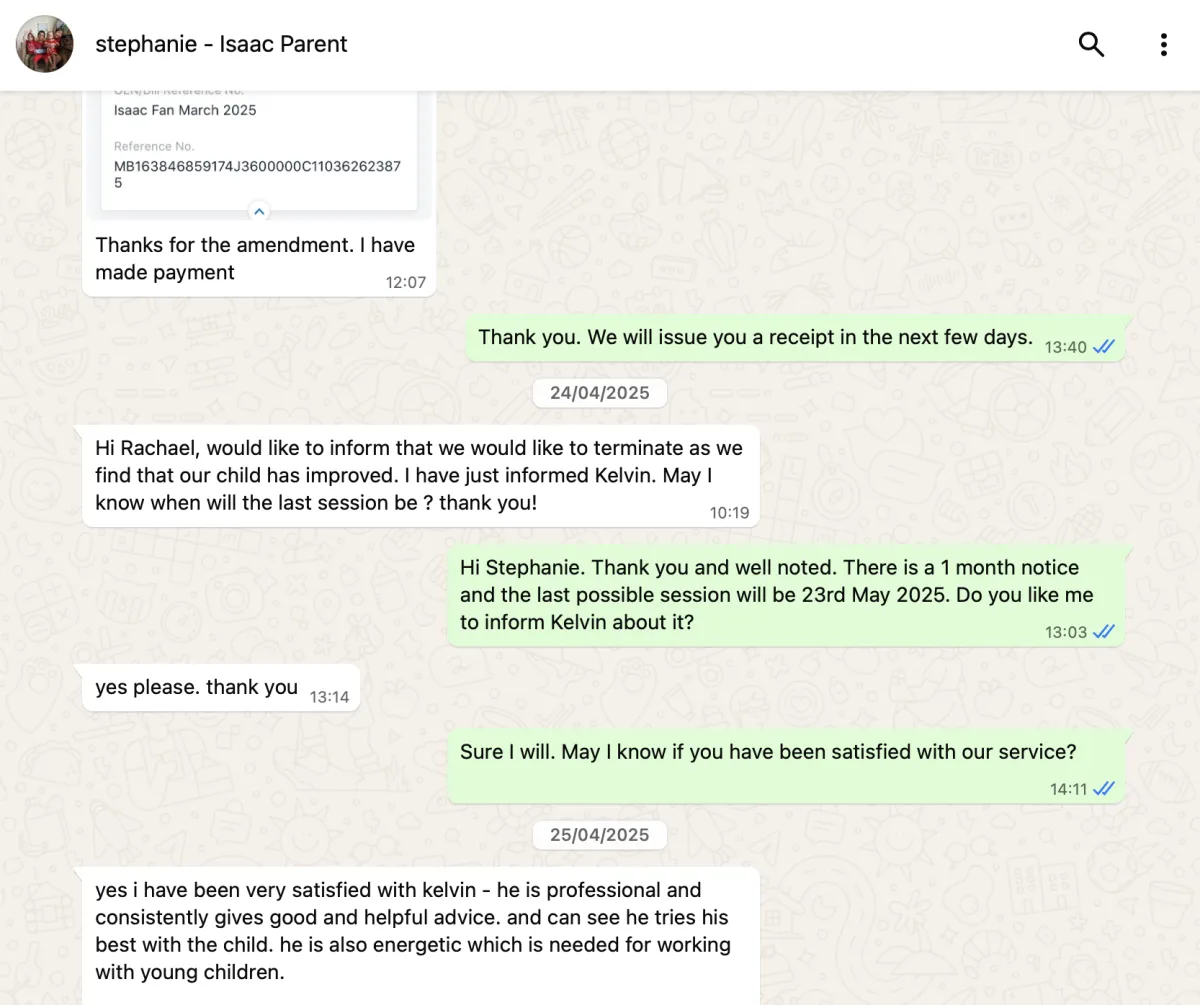
Task: Click the "Sure I will" outgoing message
Action: click(767, 752)
